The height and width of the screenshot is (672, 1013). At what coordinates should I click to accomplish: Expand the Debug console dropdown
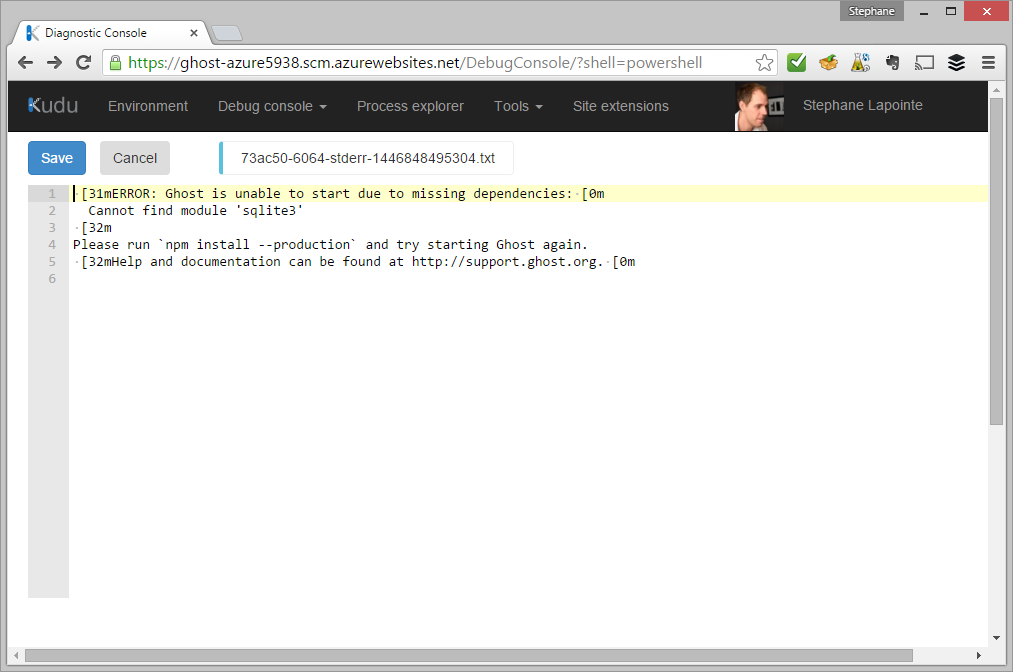[272, 106]
